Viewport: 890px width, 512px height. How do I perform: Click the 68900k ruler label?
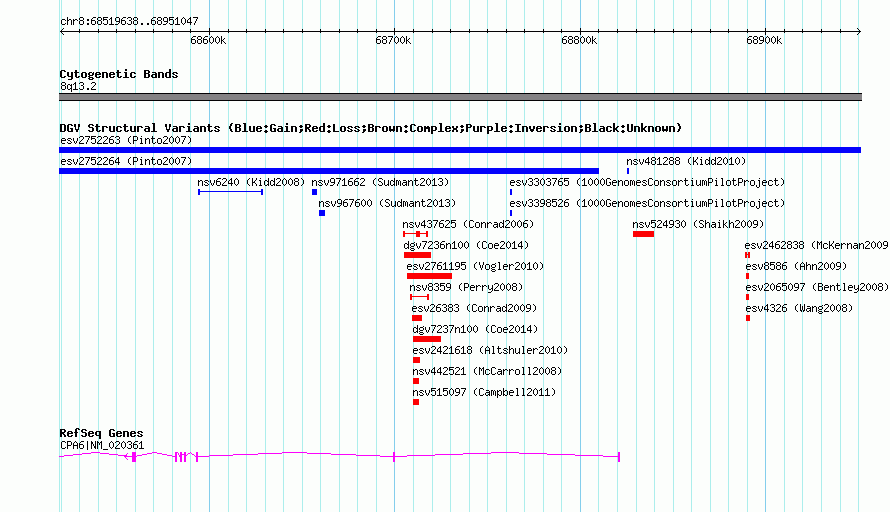pos(764,40)
